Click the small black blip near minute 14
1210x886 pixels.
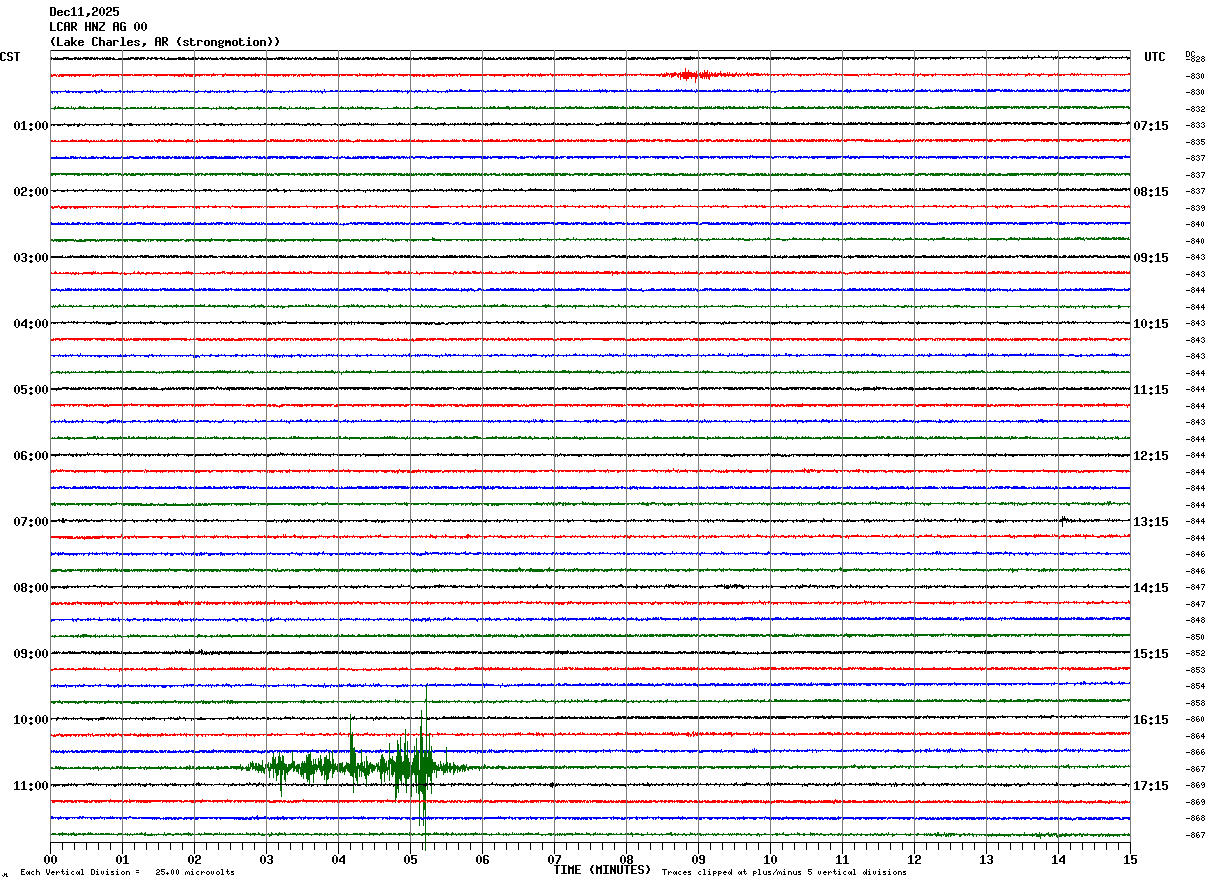[1063, 520]
